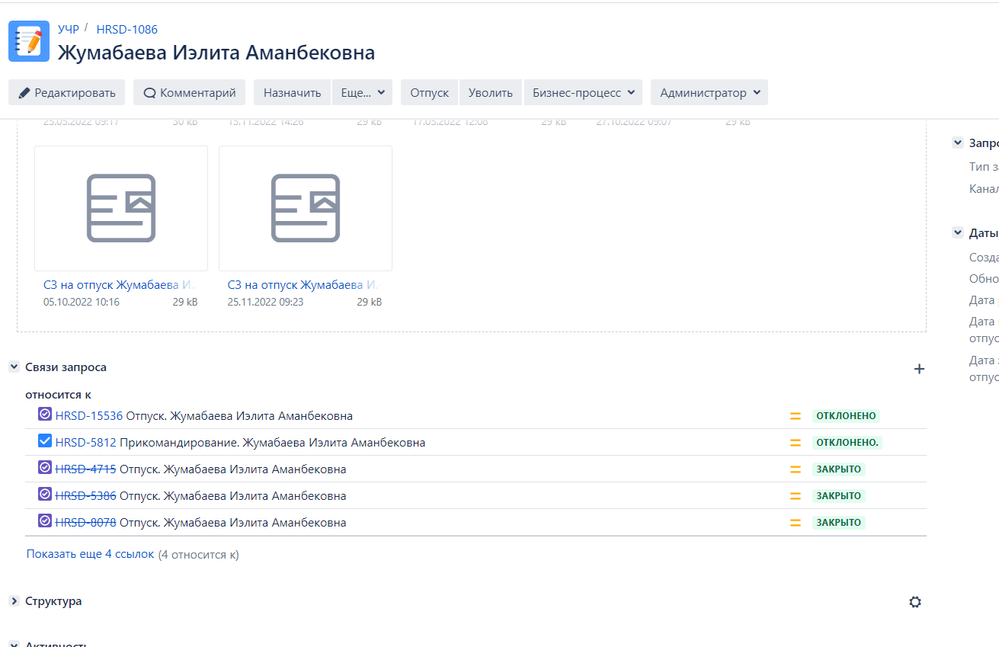The height and width of the screenshot is (647, 999).
Task: Click the Комментарий button
Action: 189,92
